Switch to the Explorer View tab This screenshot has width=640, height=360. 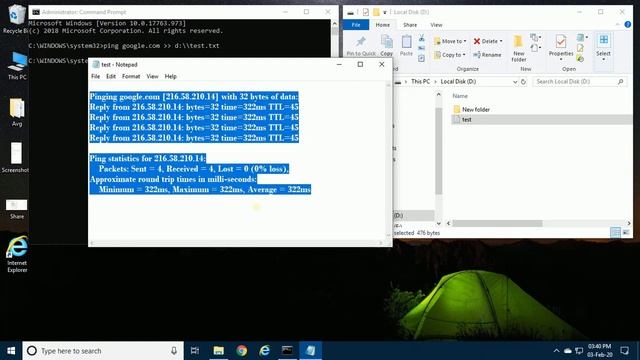[436, 25]
